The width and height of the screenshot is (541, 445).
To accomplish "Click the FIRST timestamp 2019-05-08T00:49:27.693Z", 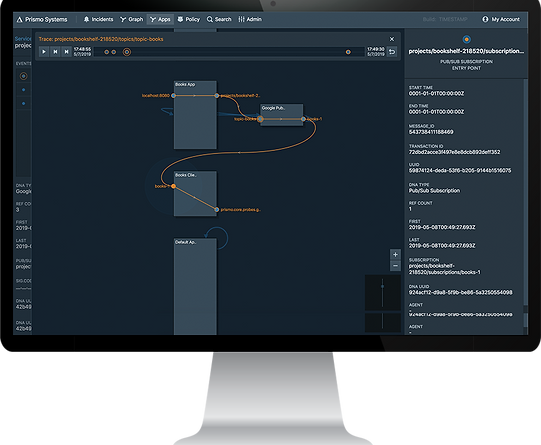I will click(x=442, y=227).
